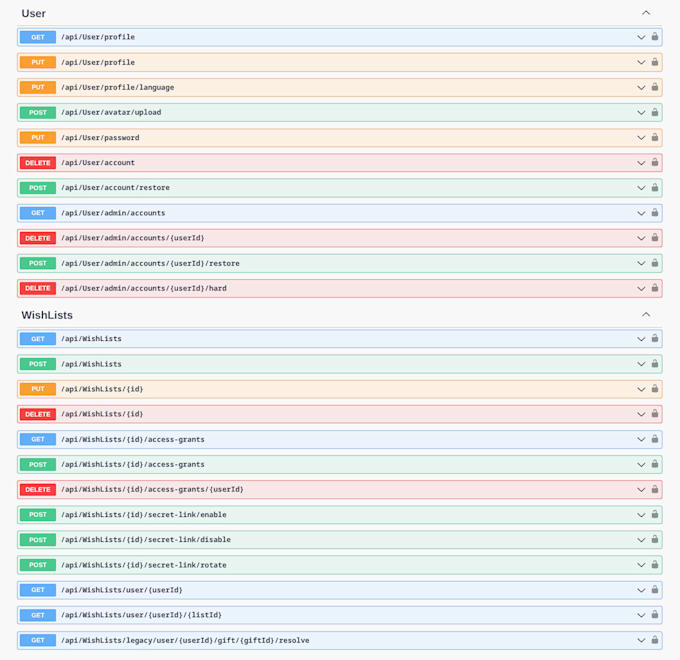Image resolution: width=680 pixels, height=660 pixels.
Task: Click lock on /api/WishLists/user/{userId}/{listId}
Action: 654,615
